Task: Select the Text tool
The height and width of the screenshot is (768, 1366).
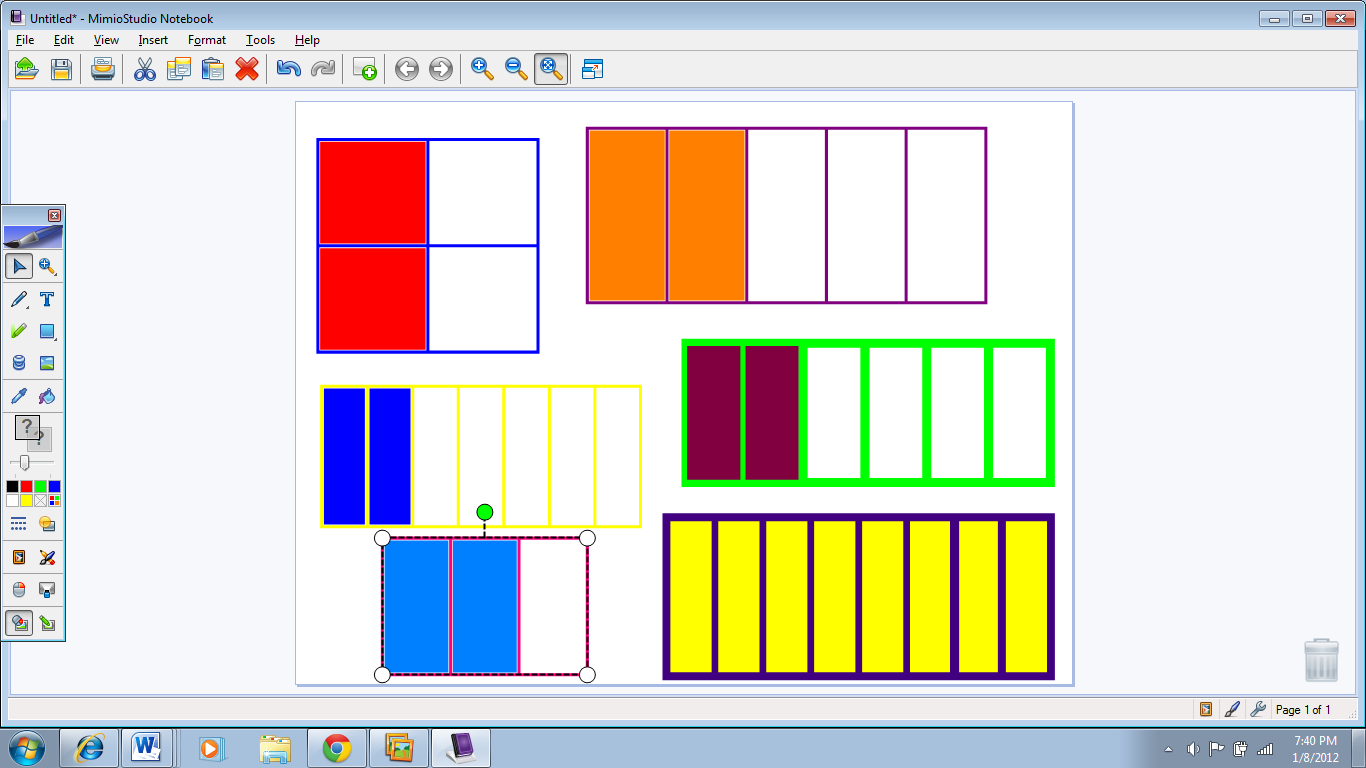Action: pos(47,299)
